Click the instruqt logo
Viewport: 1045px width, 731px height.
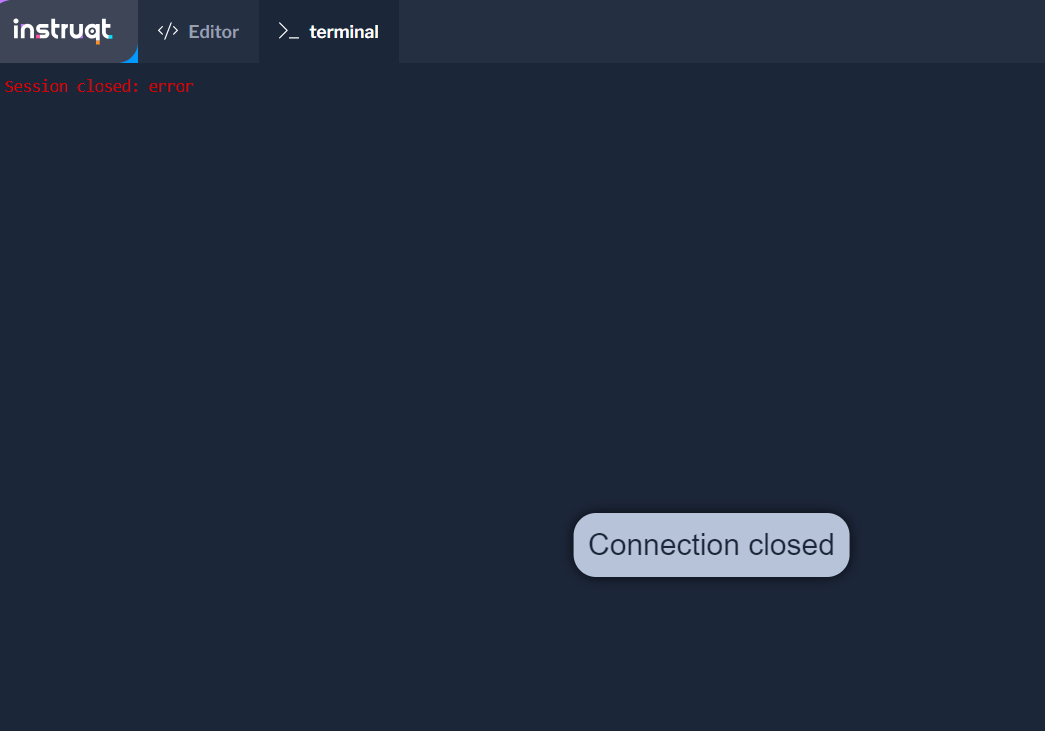[63, 30]
